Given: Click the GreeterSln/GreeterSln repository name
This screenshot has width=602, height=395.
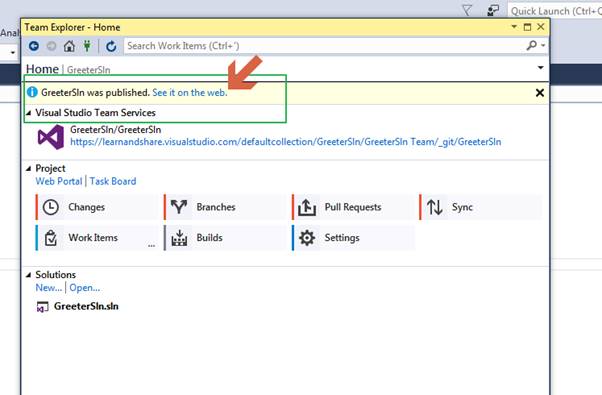Looking at the screenshot, I should (x=116, y=130).
